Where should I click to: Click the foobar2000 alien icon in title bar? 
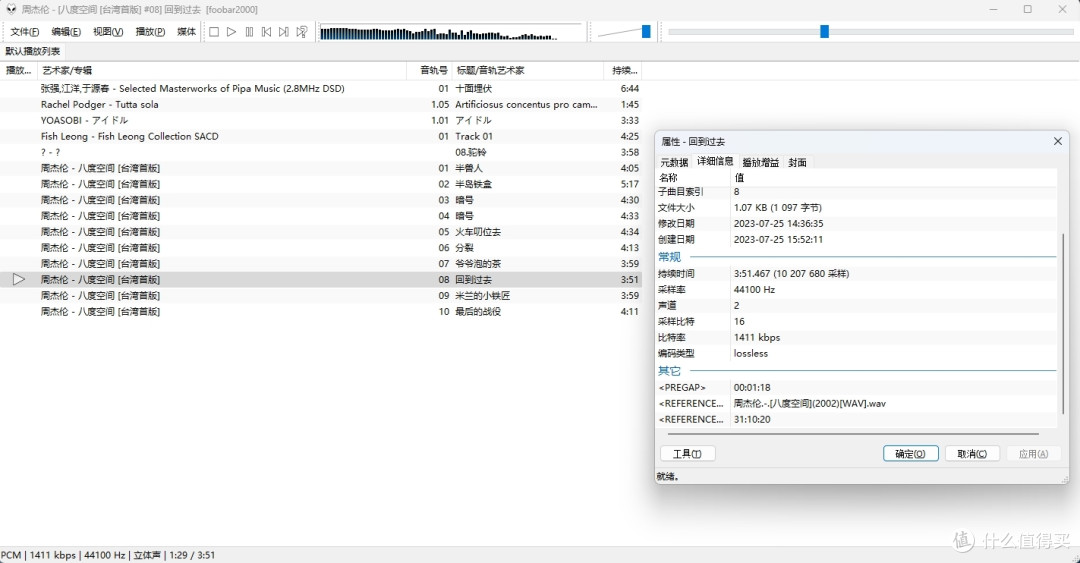tap(10, 9)
